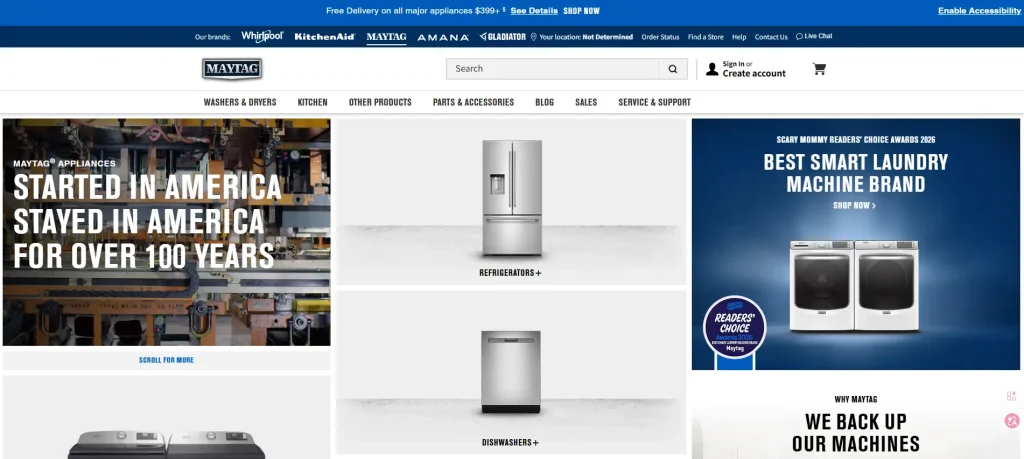Viewport: 1024px width, 459px height.
Task: Click the Maytag logo in header
Action: (x=232, y=69)
